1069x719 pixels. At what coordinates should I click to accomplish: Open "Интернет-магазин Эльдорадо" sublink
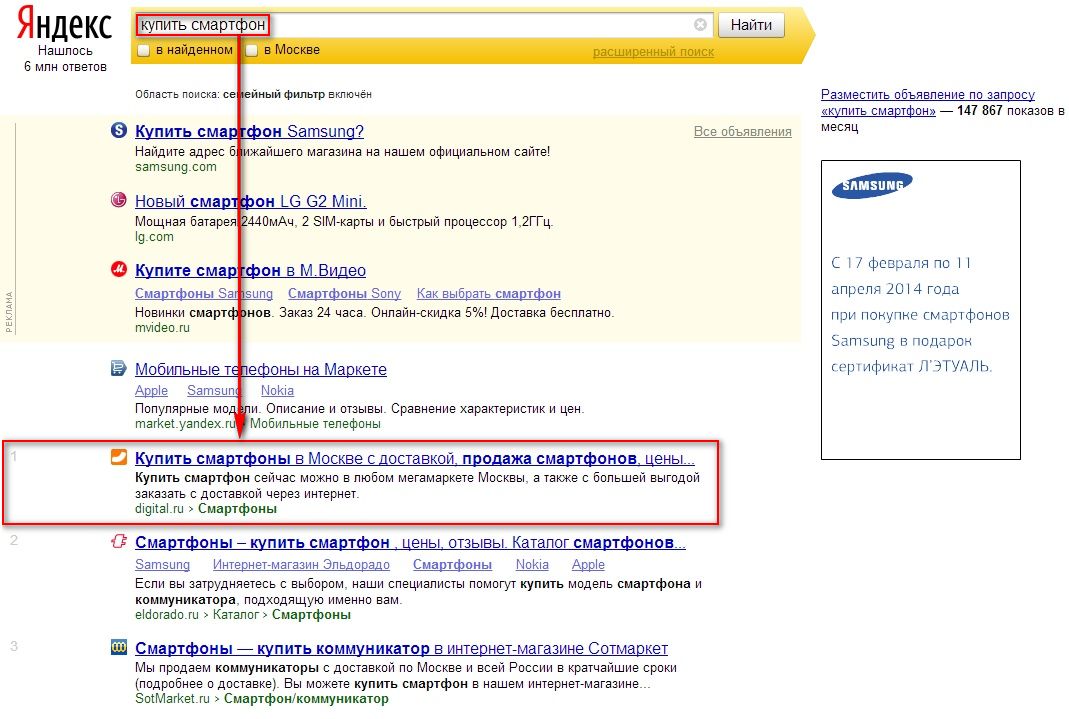(x=279, y=565)
